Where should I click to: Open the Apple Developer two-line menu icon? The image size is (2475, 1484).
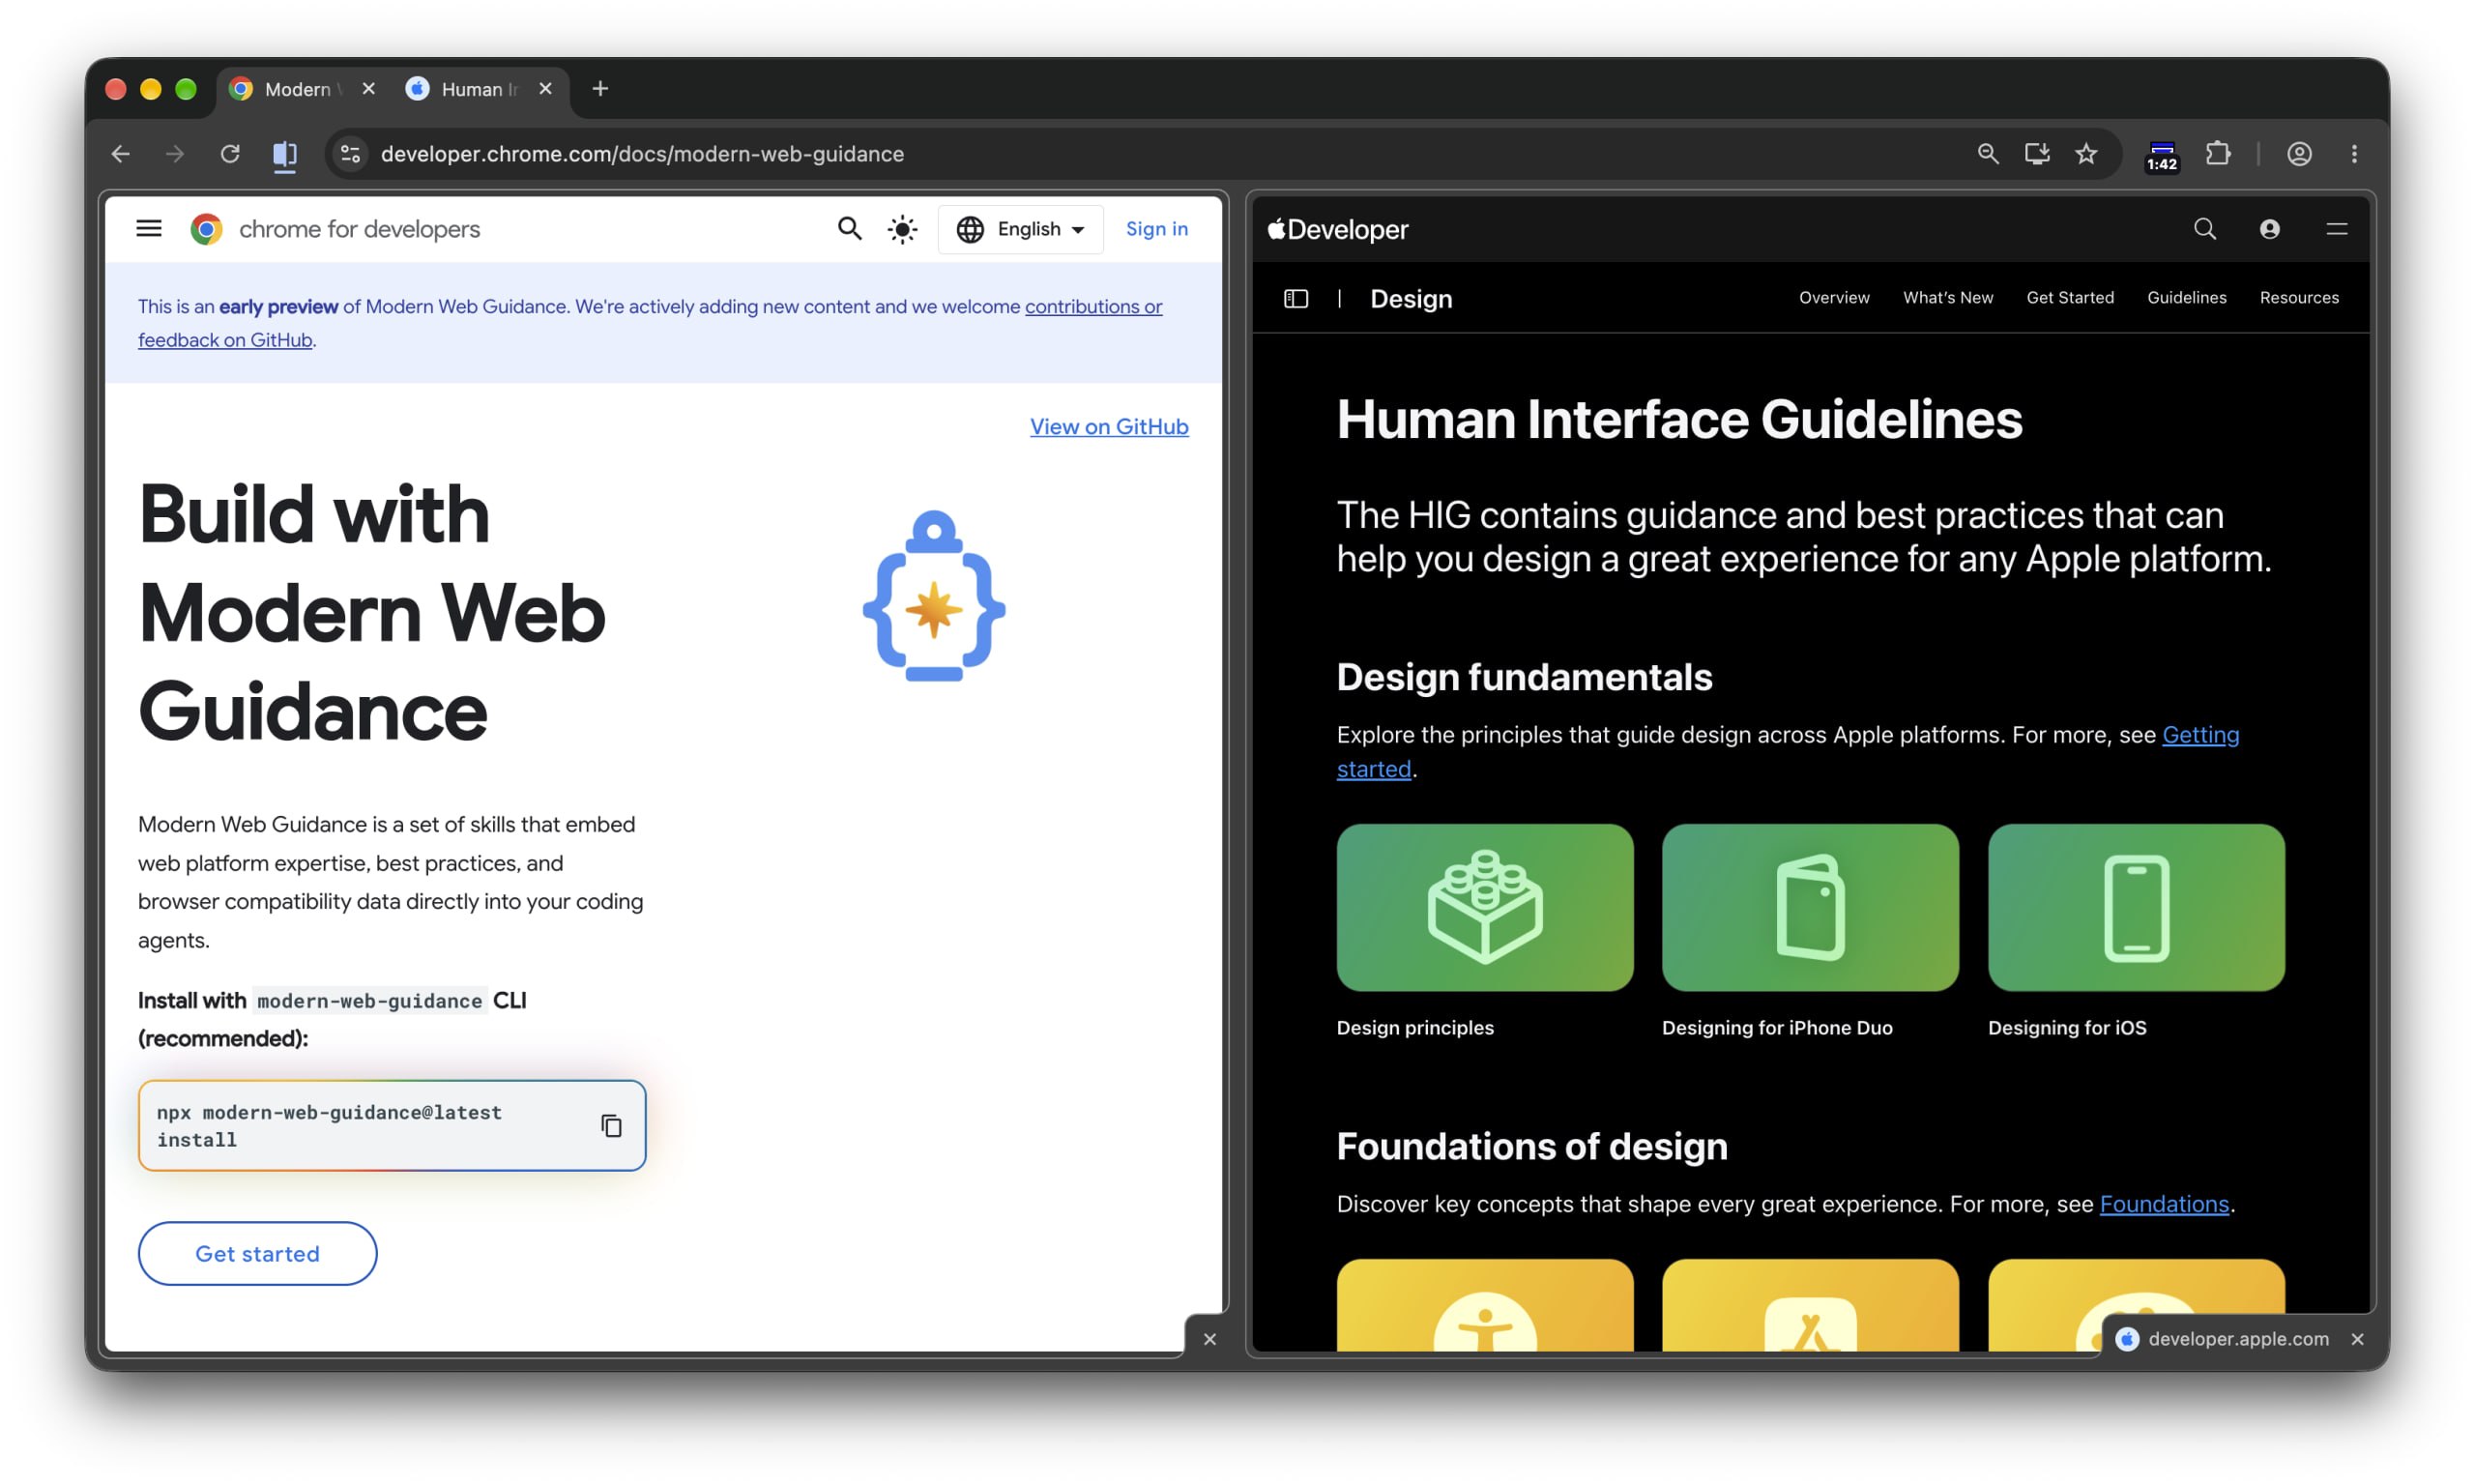tap(2337, 229)
